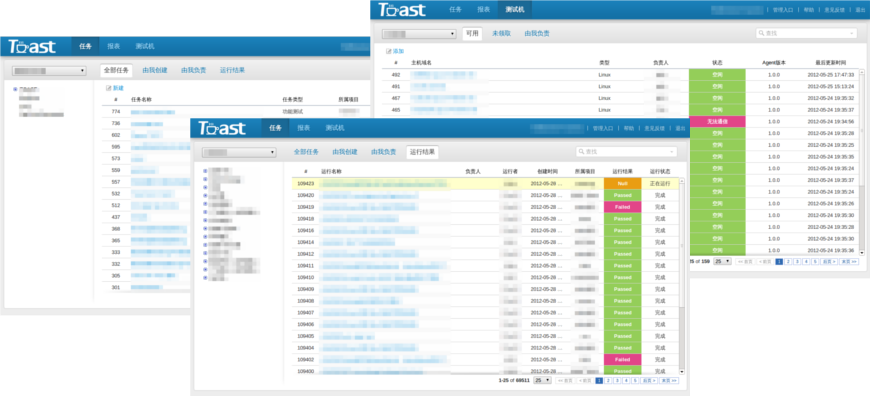Viewport: 870px width, 396px height.
Task: Open project dropdown in the 运行结果 window
Action: pyautogui.click(x=239, y=152)
